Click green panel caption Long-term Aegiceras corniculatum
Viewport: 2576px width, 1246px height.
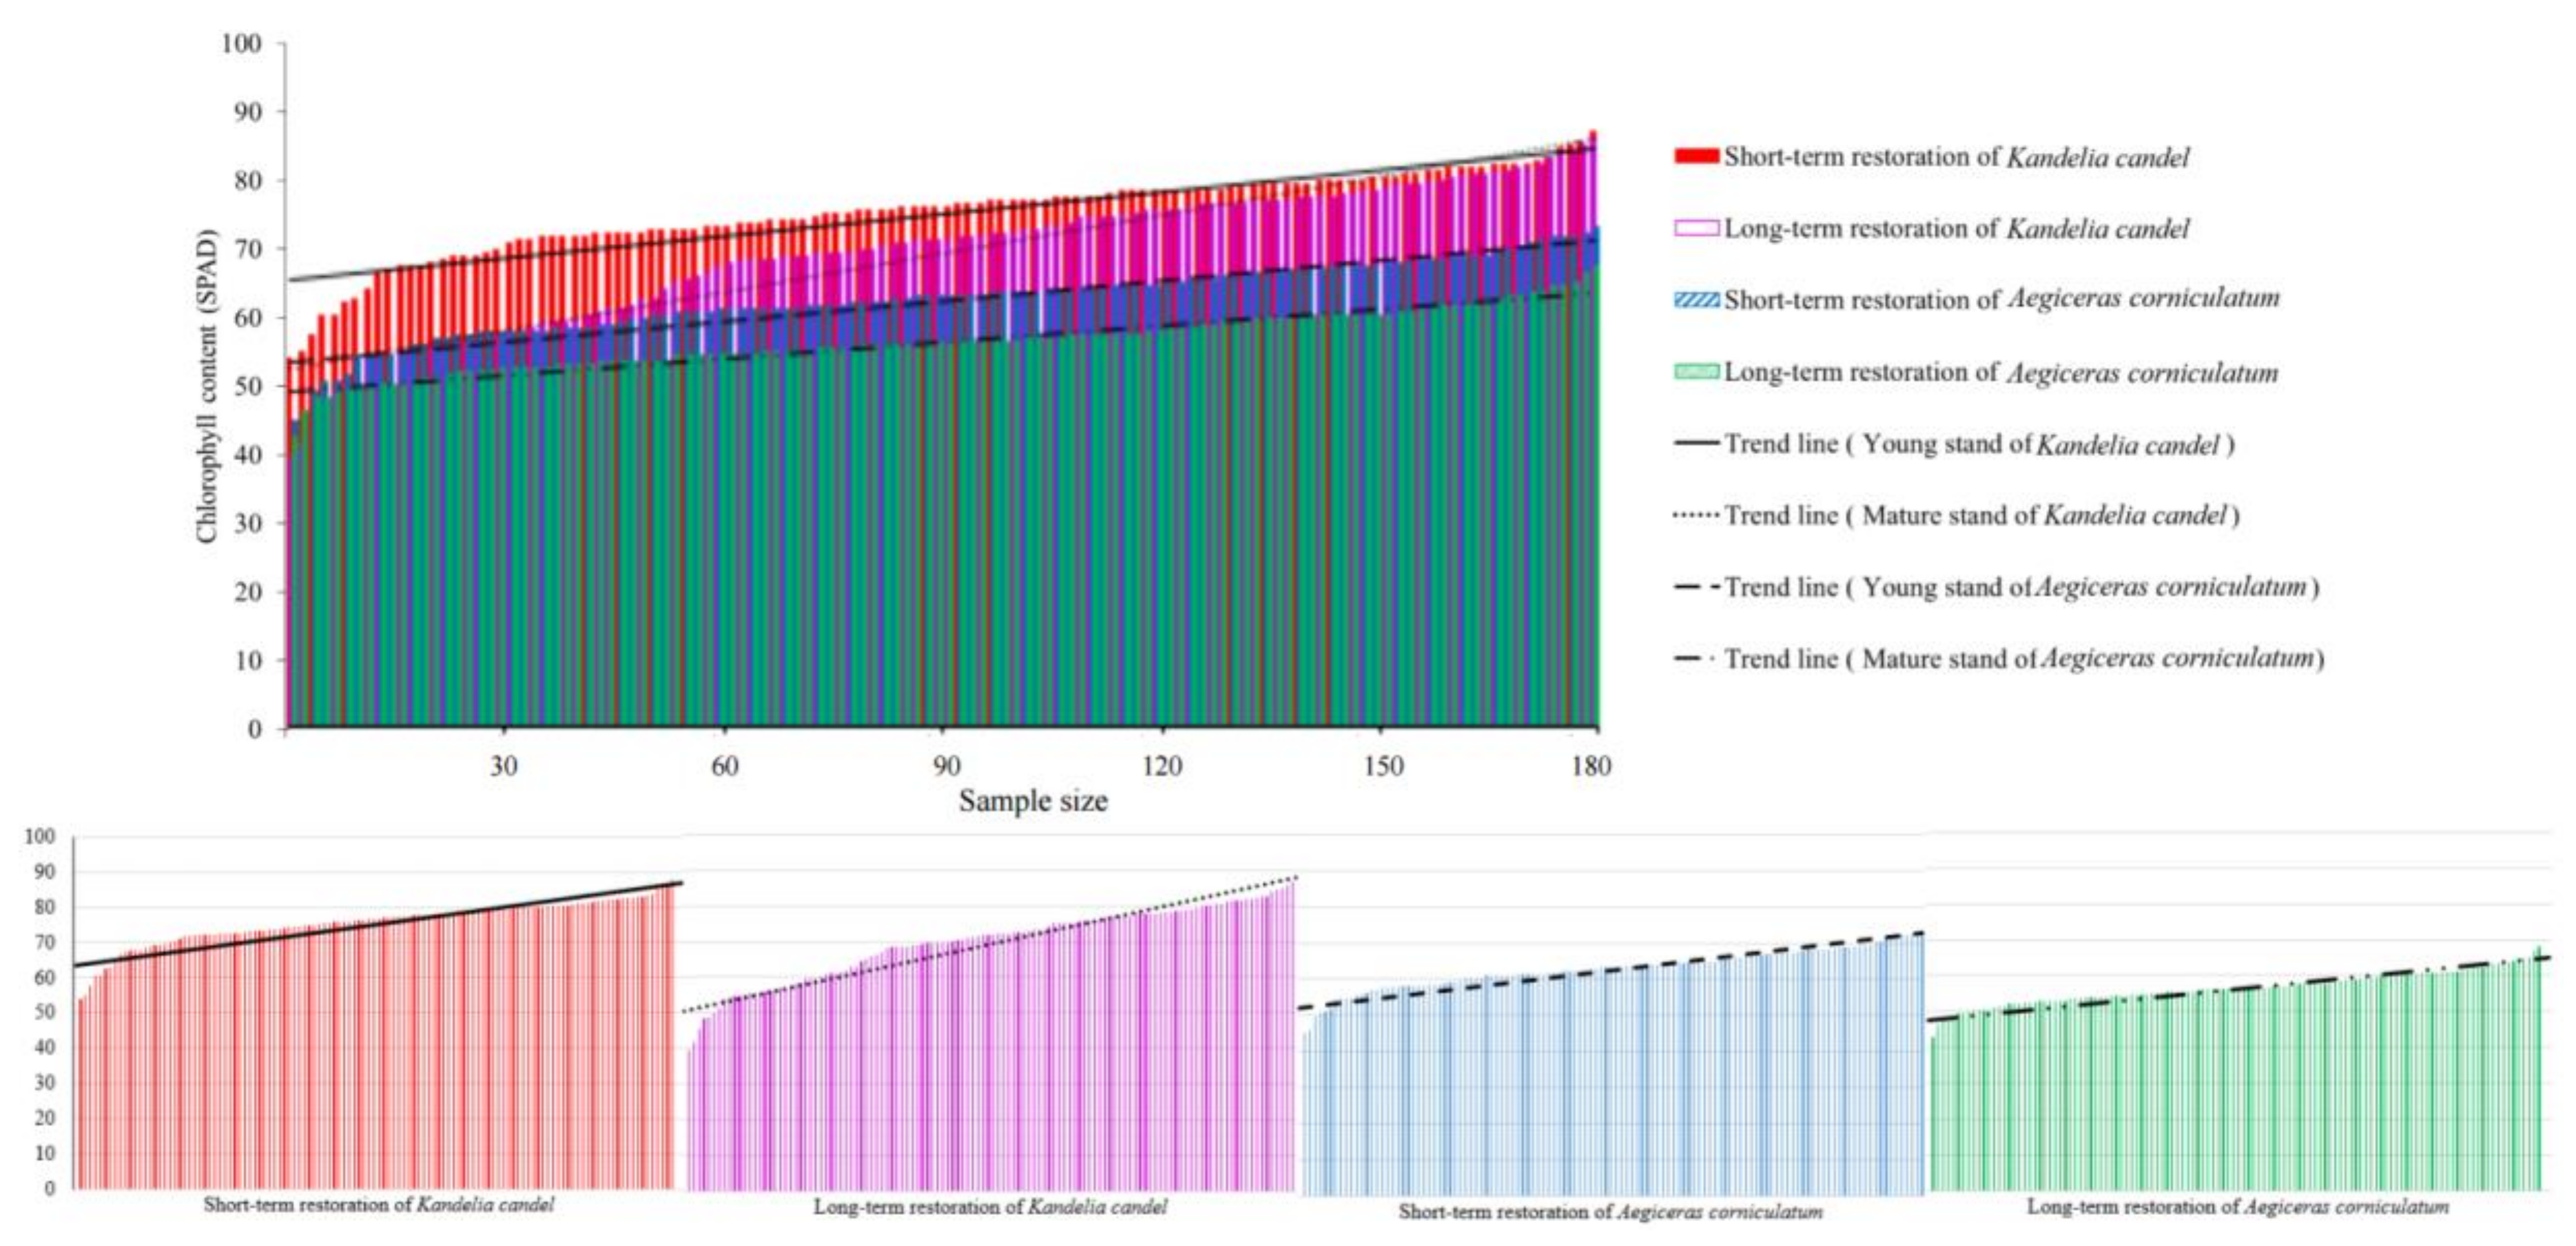2237,1207
